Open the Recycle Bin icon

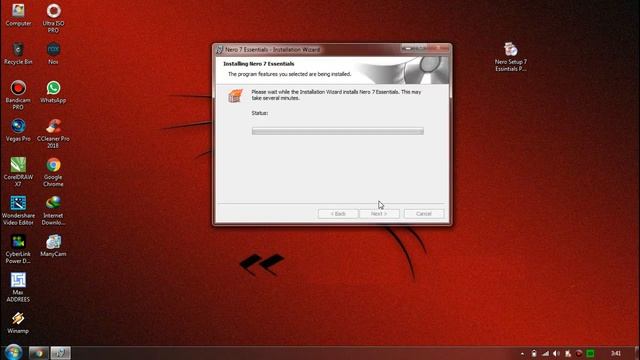click(x=18, y=53)
